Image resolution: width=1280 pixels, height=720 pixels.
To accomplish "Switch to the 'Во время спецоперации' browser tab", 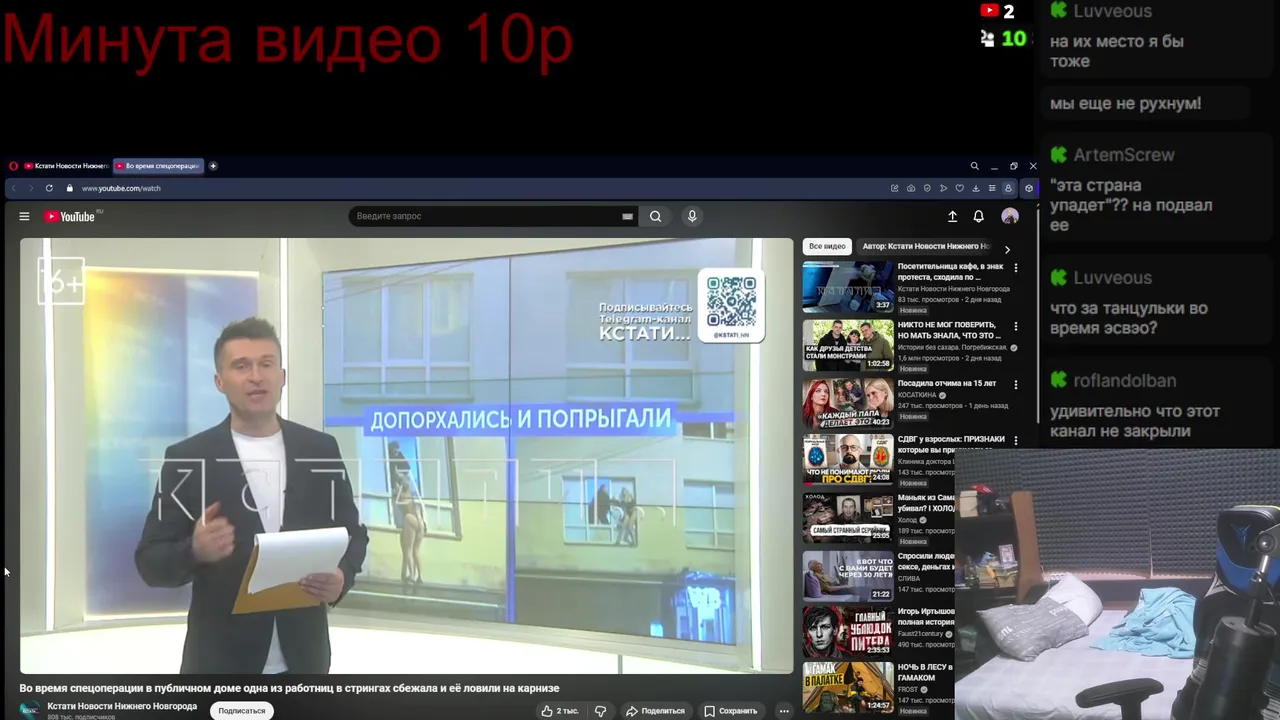I will [158, 166].
